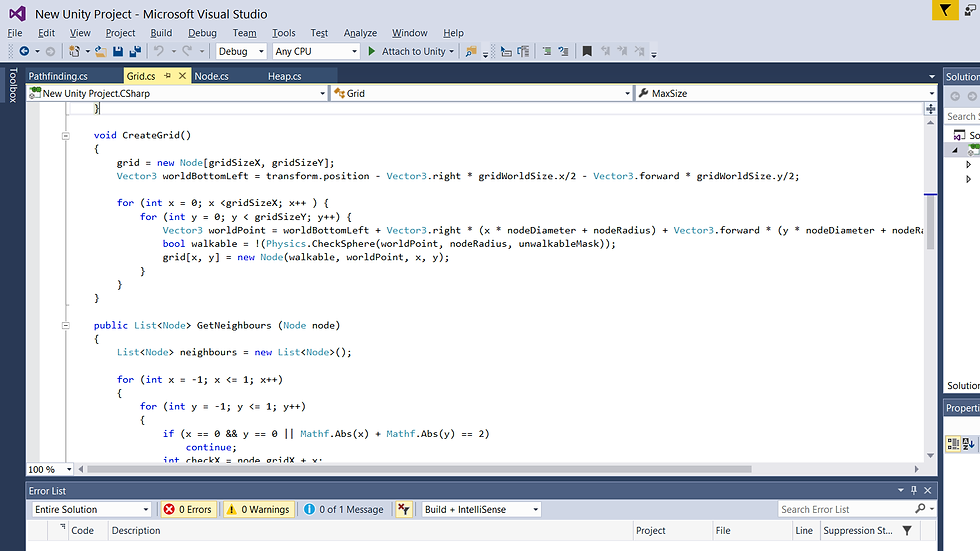This screenshot has width=980, height=551.
Task: Click the editor split window handle icon
Action: (931, 109)
